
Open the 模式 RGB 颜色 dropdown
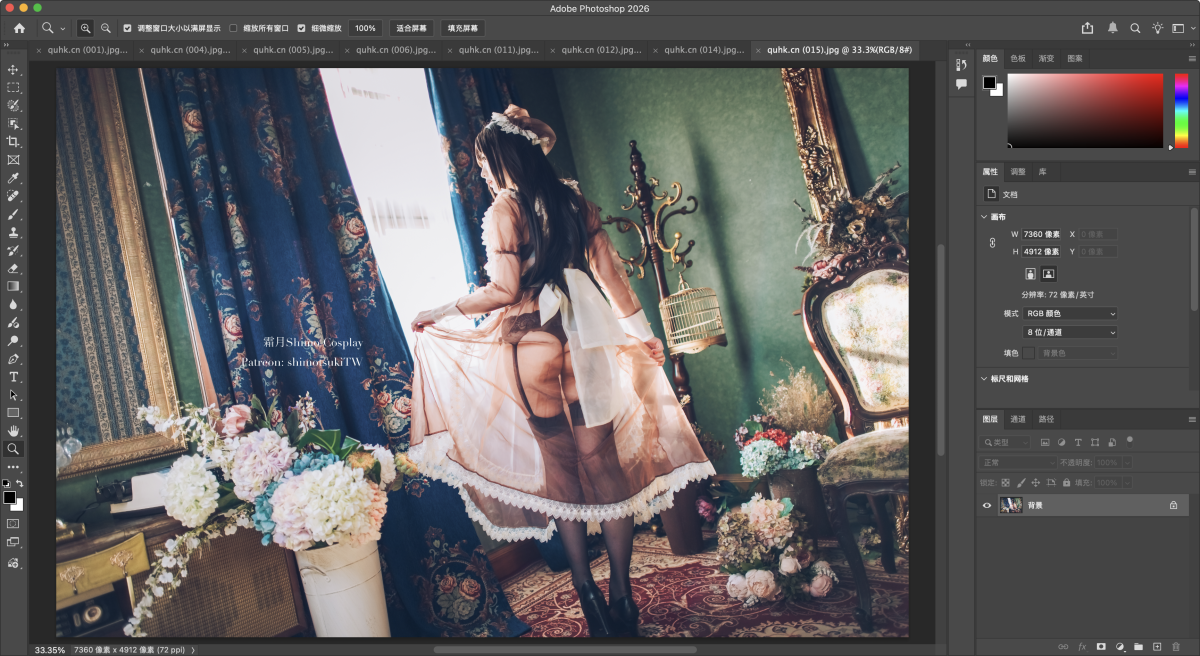(1070, 314)
